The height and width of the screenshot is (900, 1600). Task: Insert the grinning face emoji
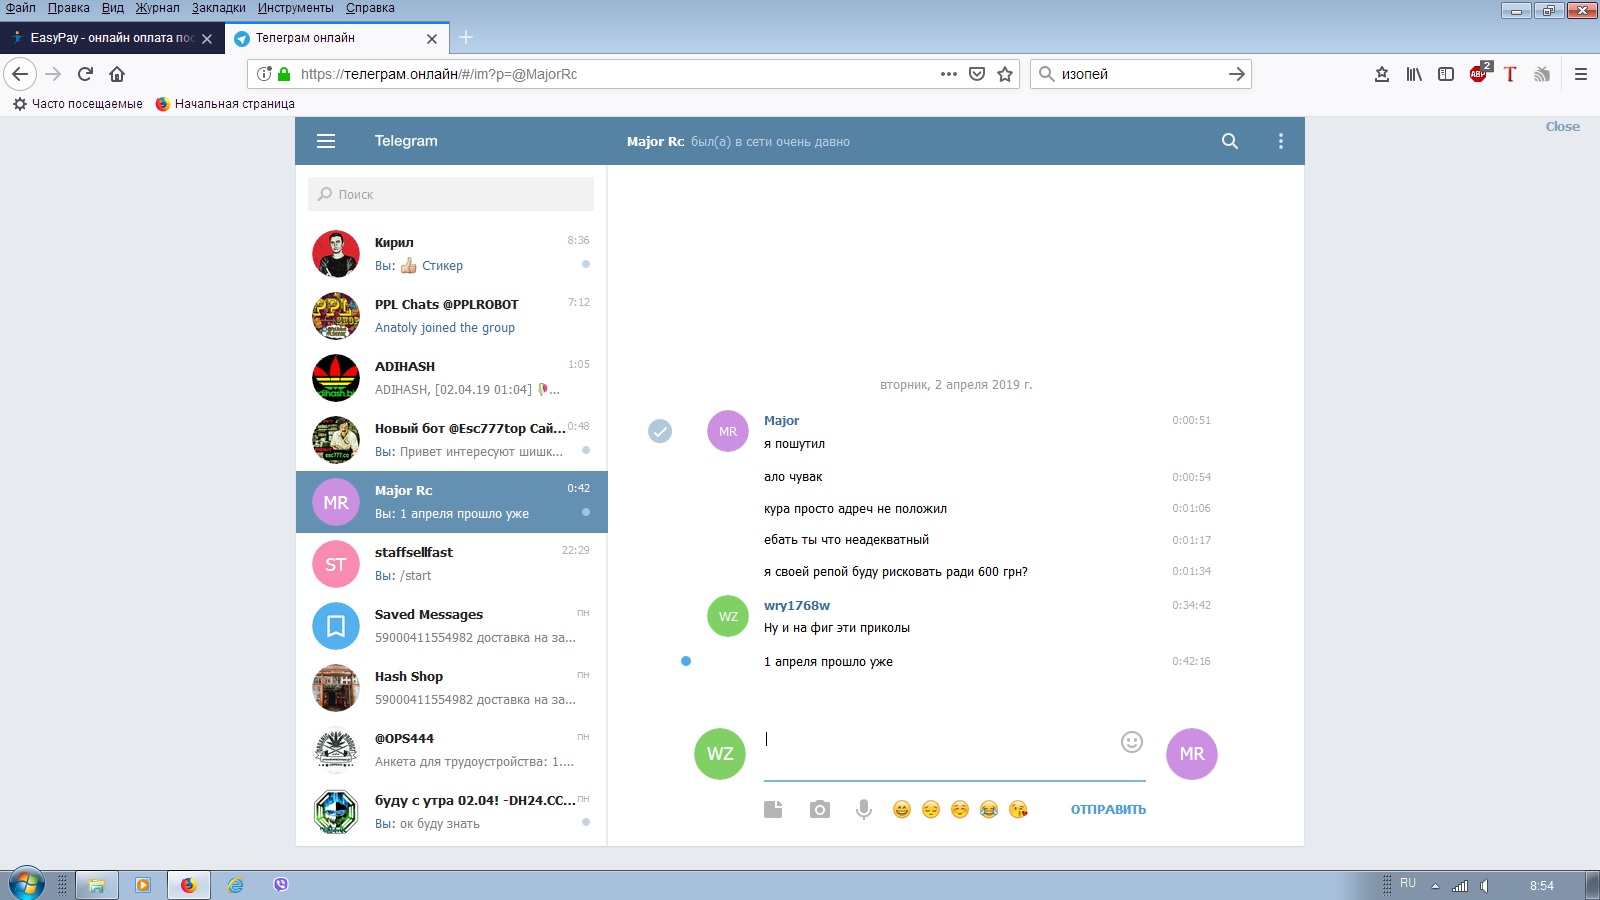[x=902, y=809]
